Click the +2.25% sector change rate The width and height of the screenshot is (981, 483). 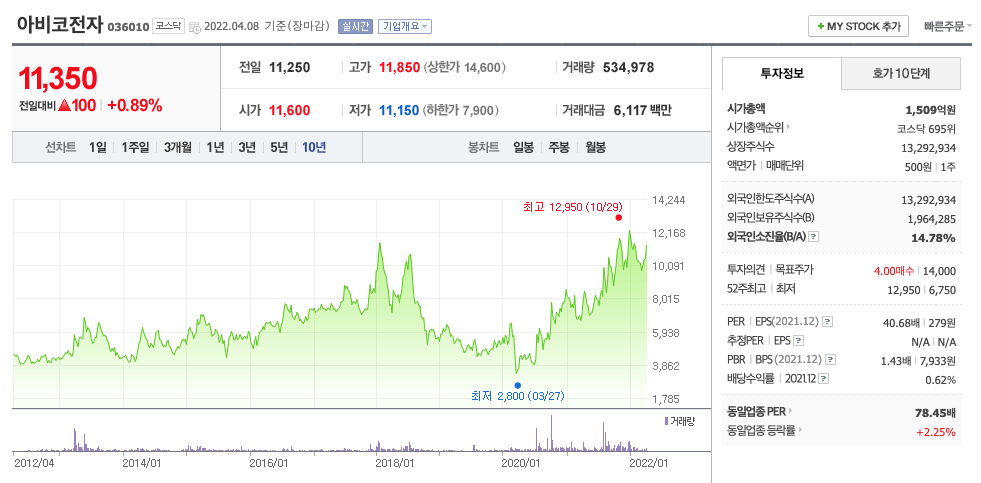[x=936, y=432]
